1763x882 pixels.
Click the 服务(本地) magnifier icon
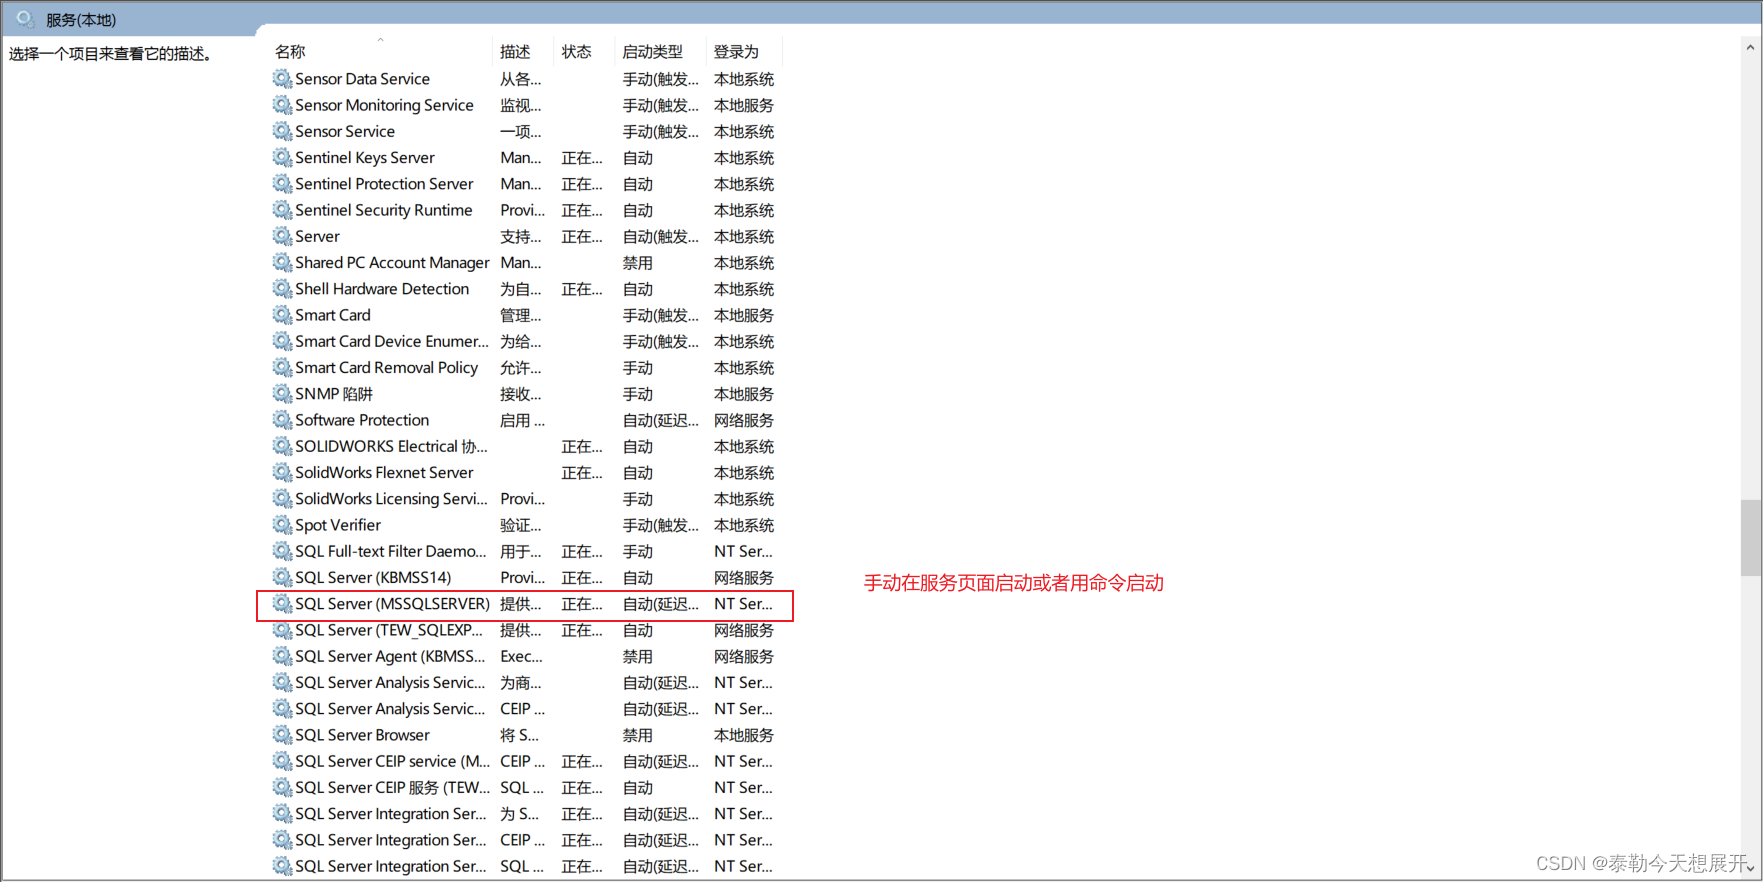(x=26, y=19)
